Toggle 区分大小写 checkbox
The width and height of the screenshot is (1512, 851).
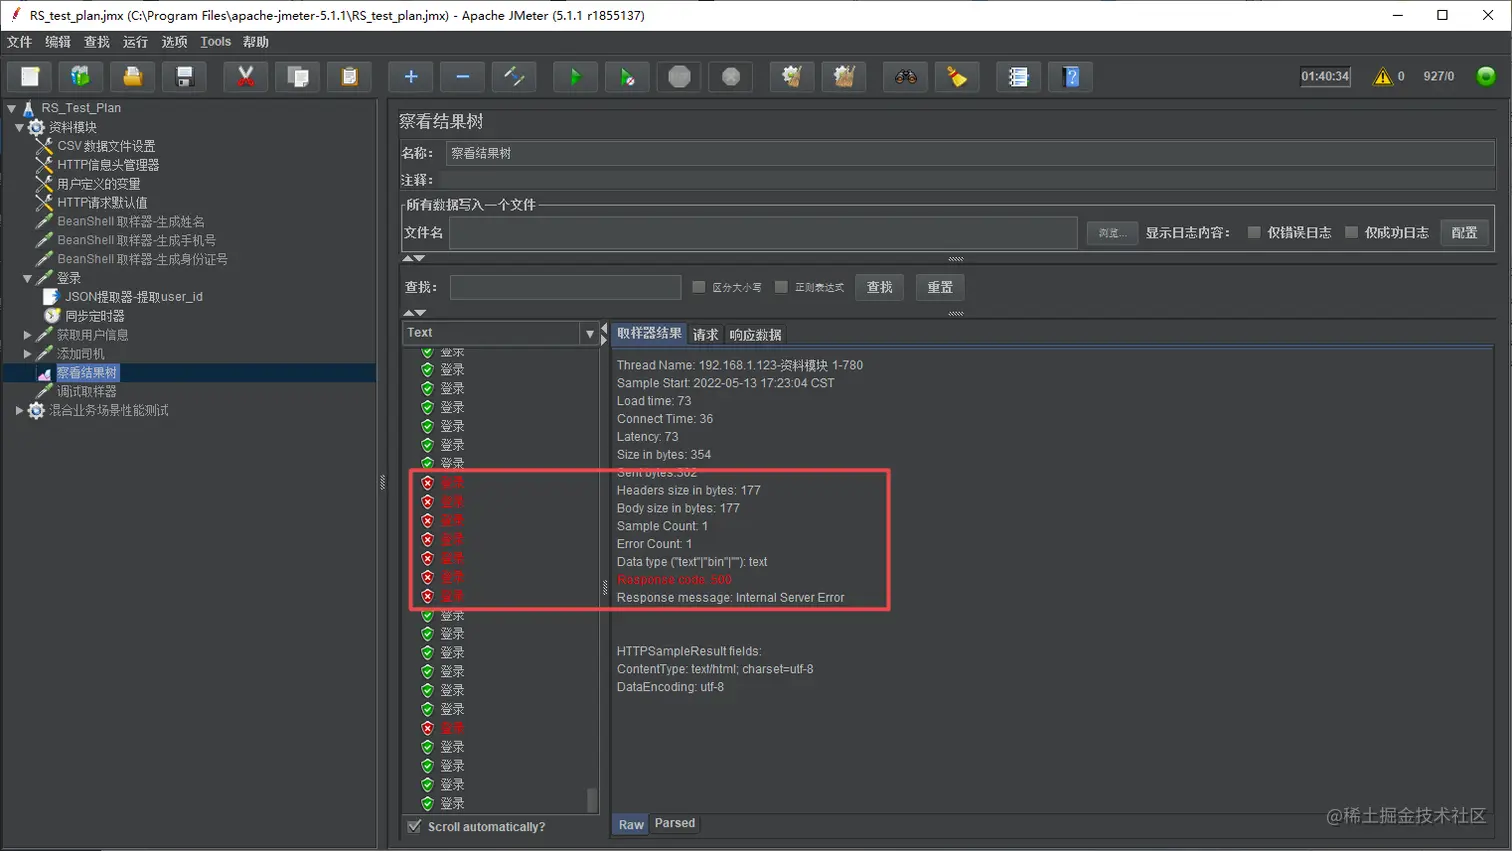(x=699, y=287)
